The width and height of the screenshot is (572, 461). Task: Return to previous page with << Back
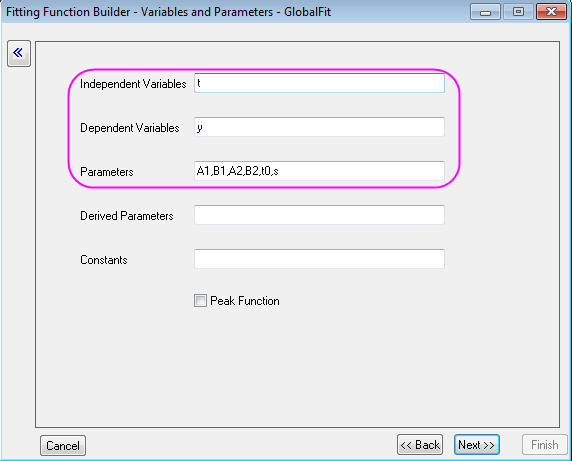420,445
